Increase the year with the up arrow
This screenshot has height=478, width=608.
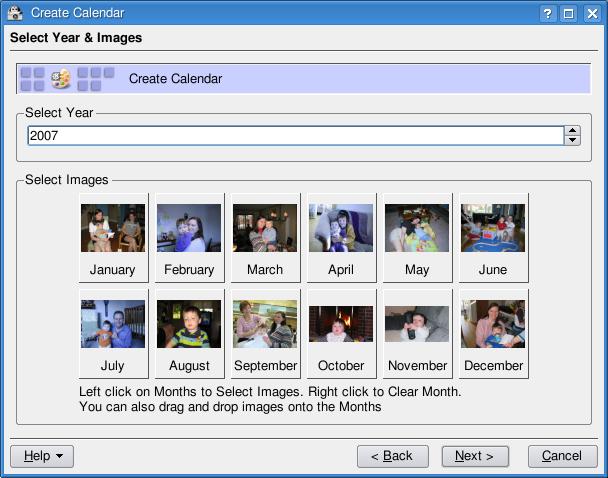tap(572, 130)
